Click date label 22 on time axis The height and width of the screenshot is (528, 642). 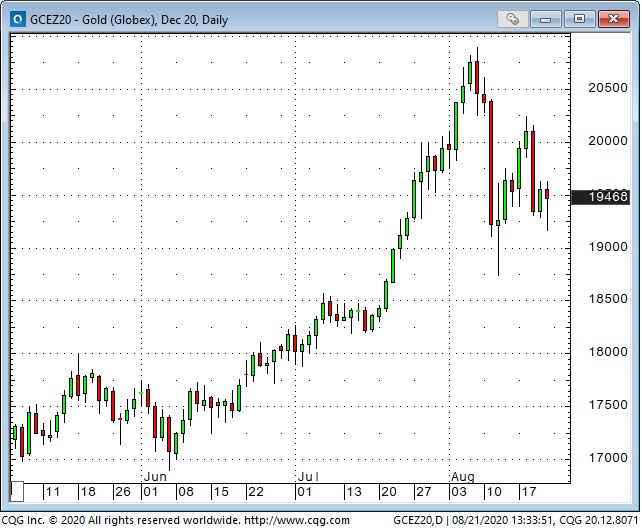point(256,492)
